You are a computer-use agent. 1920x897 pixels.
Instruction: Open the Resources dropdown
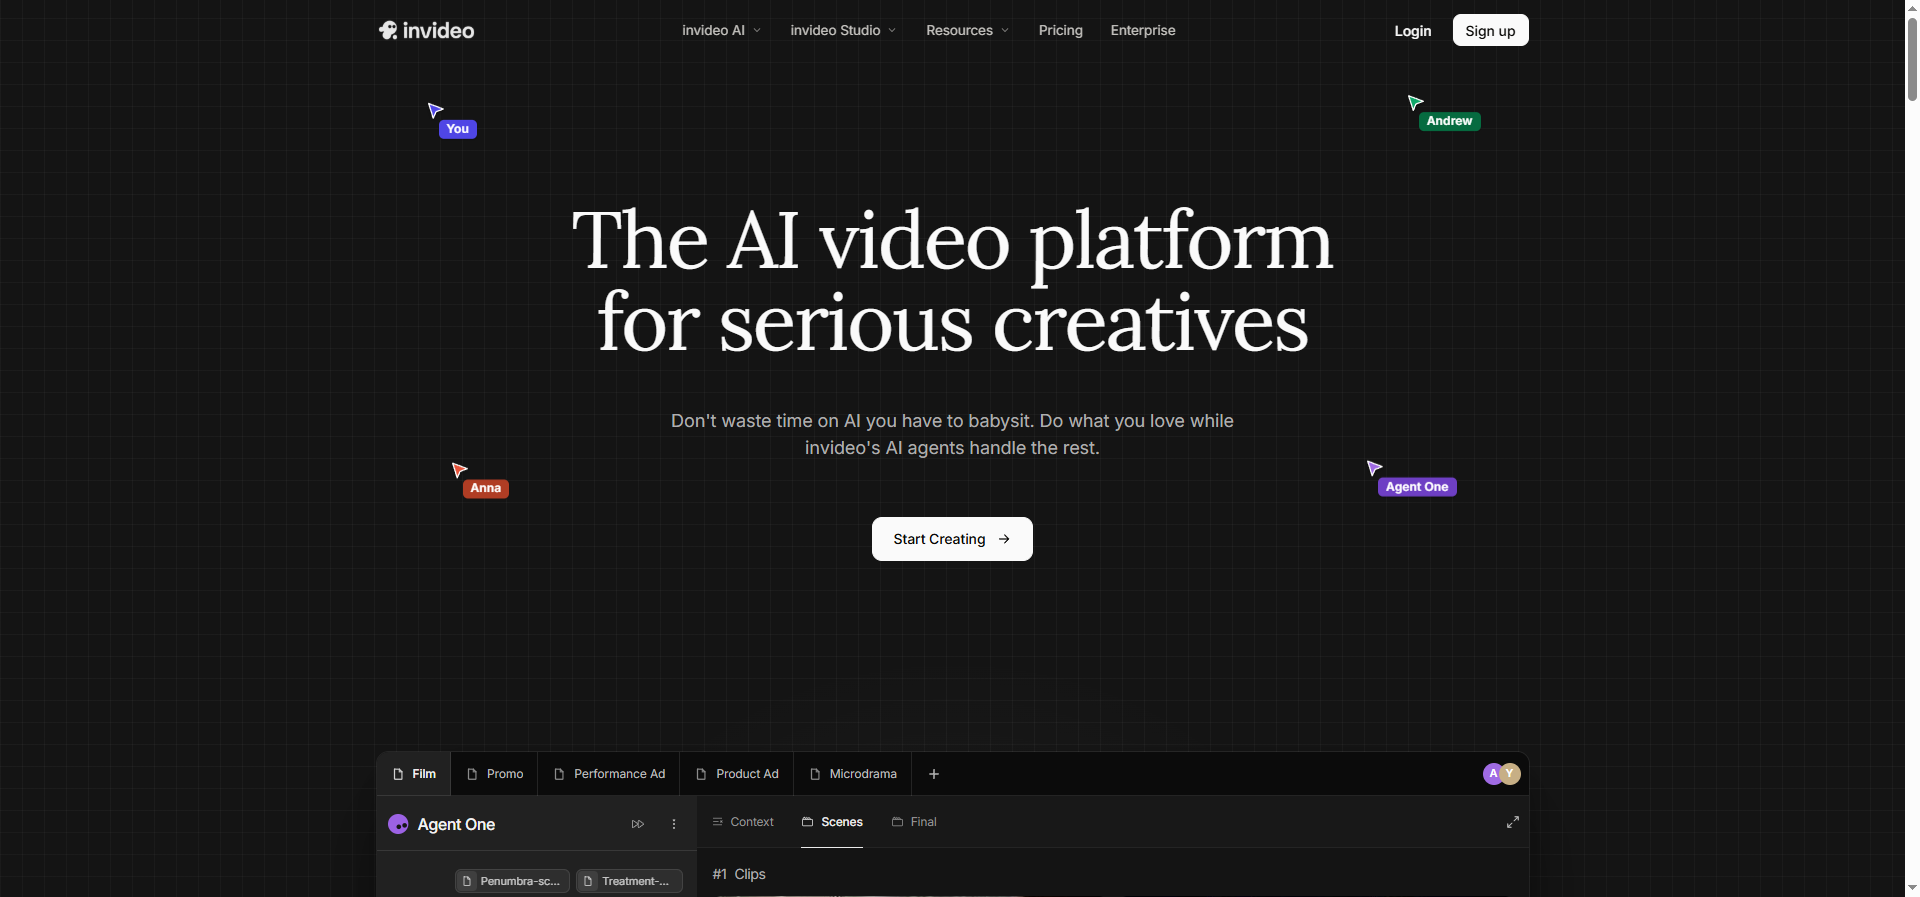967,30
